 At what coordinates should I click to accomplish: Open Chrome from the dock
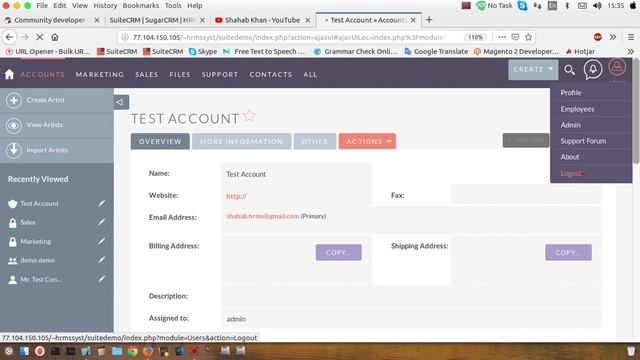click(x=132, y=351)
